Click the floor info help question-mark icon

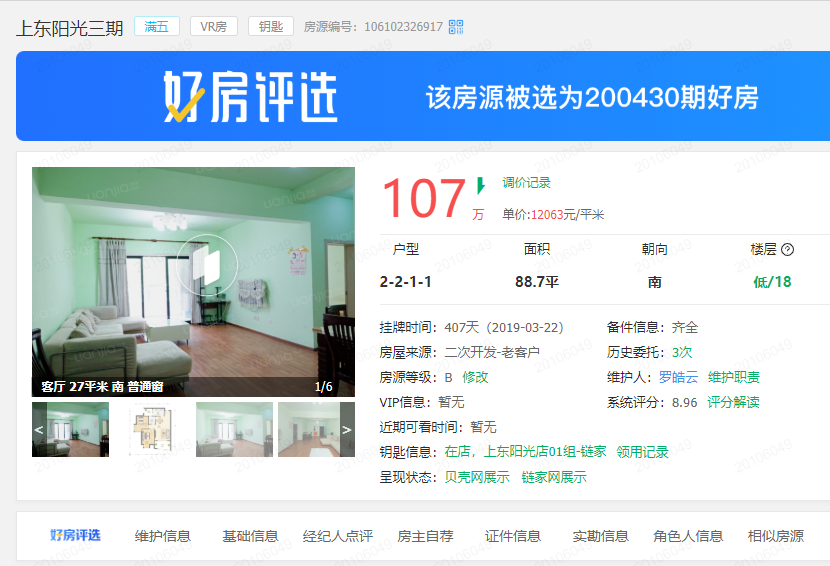click(787, 250)
